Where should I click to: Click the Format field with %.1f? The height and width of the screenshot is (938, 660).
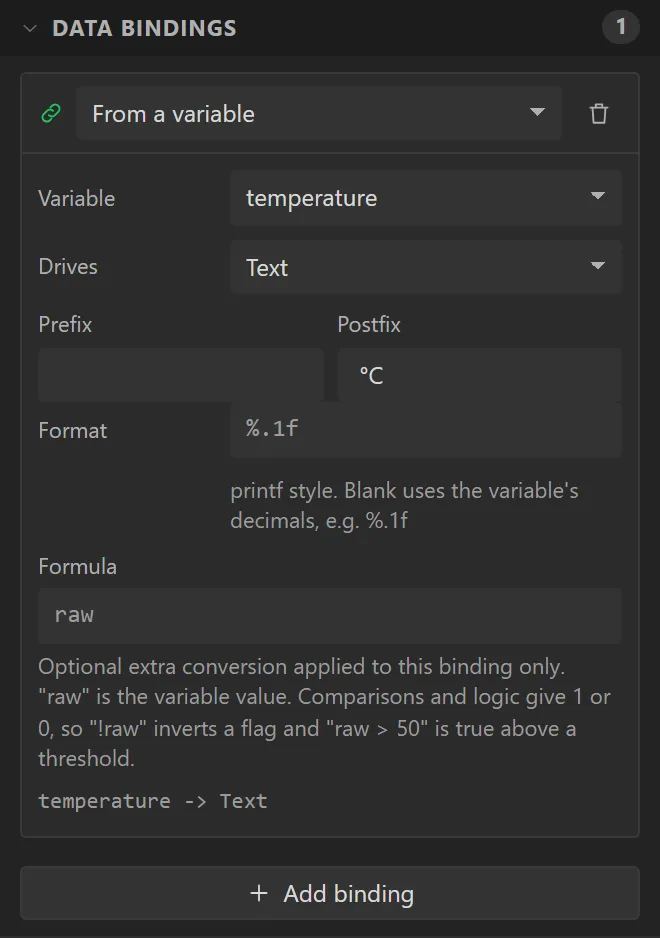[x=426, y=430]
